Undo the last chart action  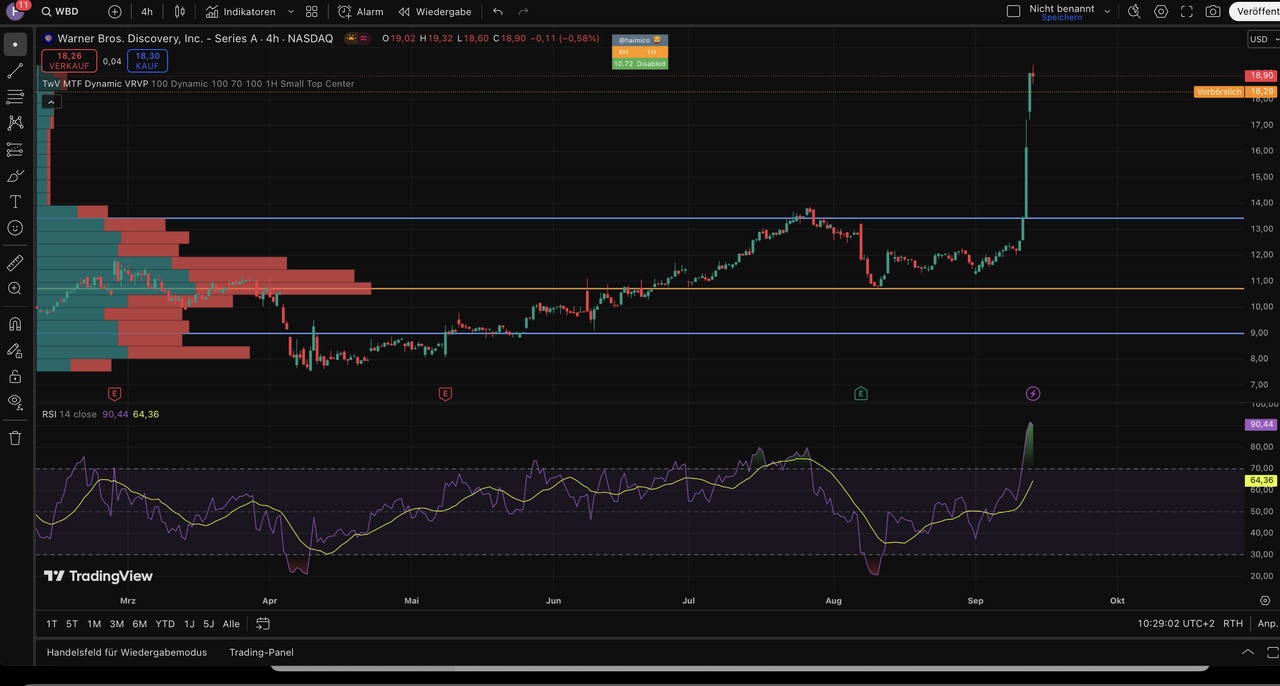click(498, 12)
